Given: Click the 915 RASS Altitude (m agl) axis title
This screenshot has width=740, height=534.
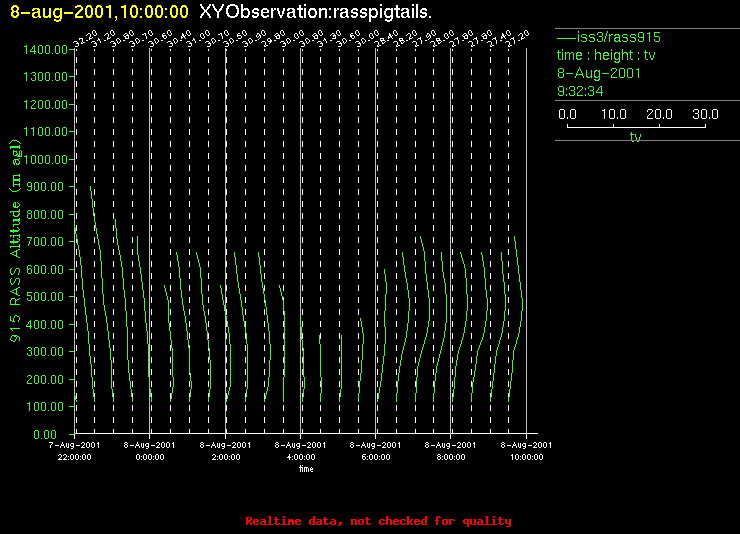Looking at the screenshot, I should [x=16, y=241].
